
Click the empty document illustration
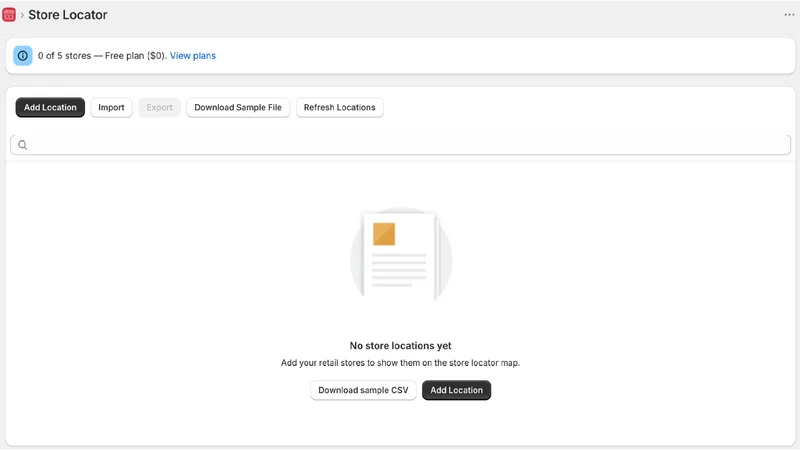401,255
